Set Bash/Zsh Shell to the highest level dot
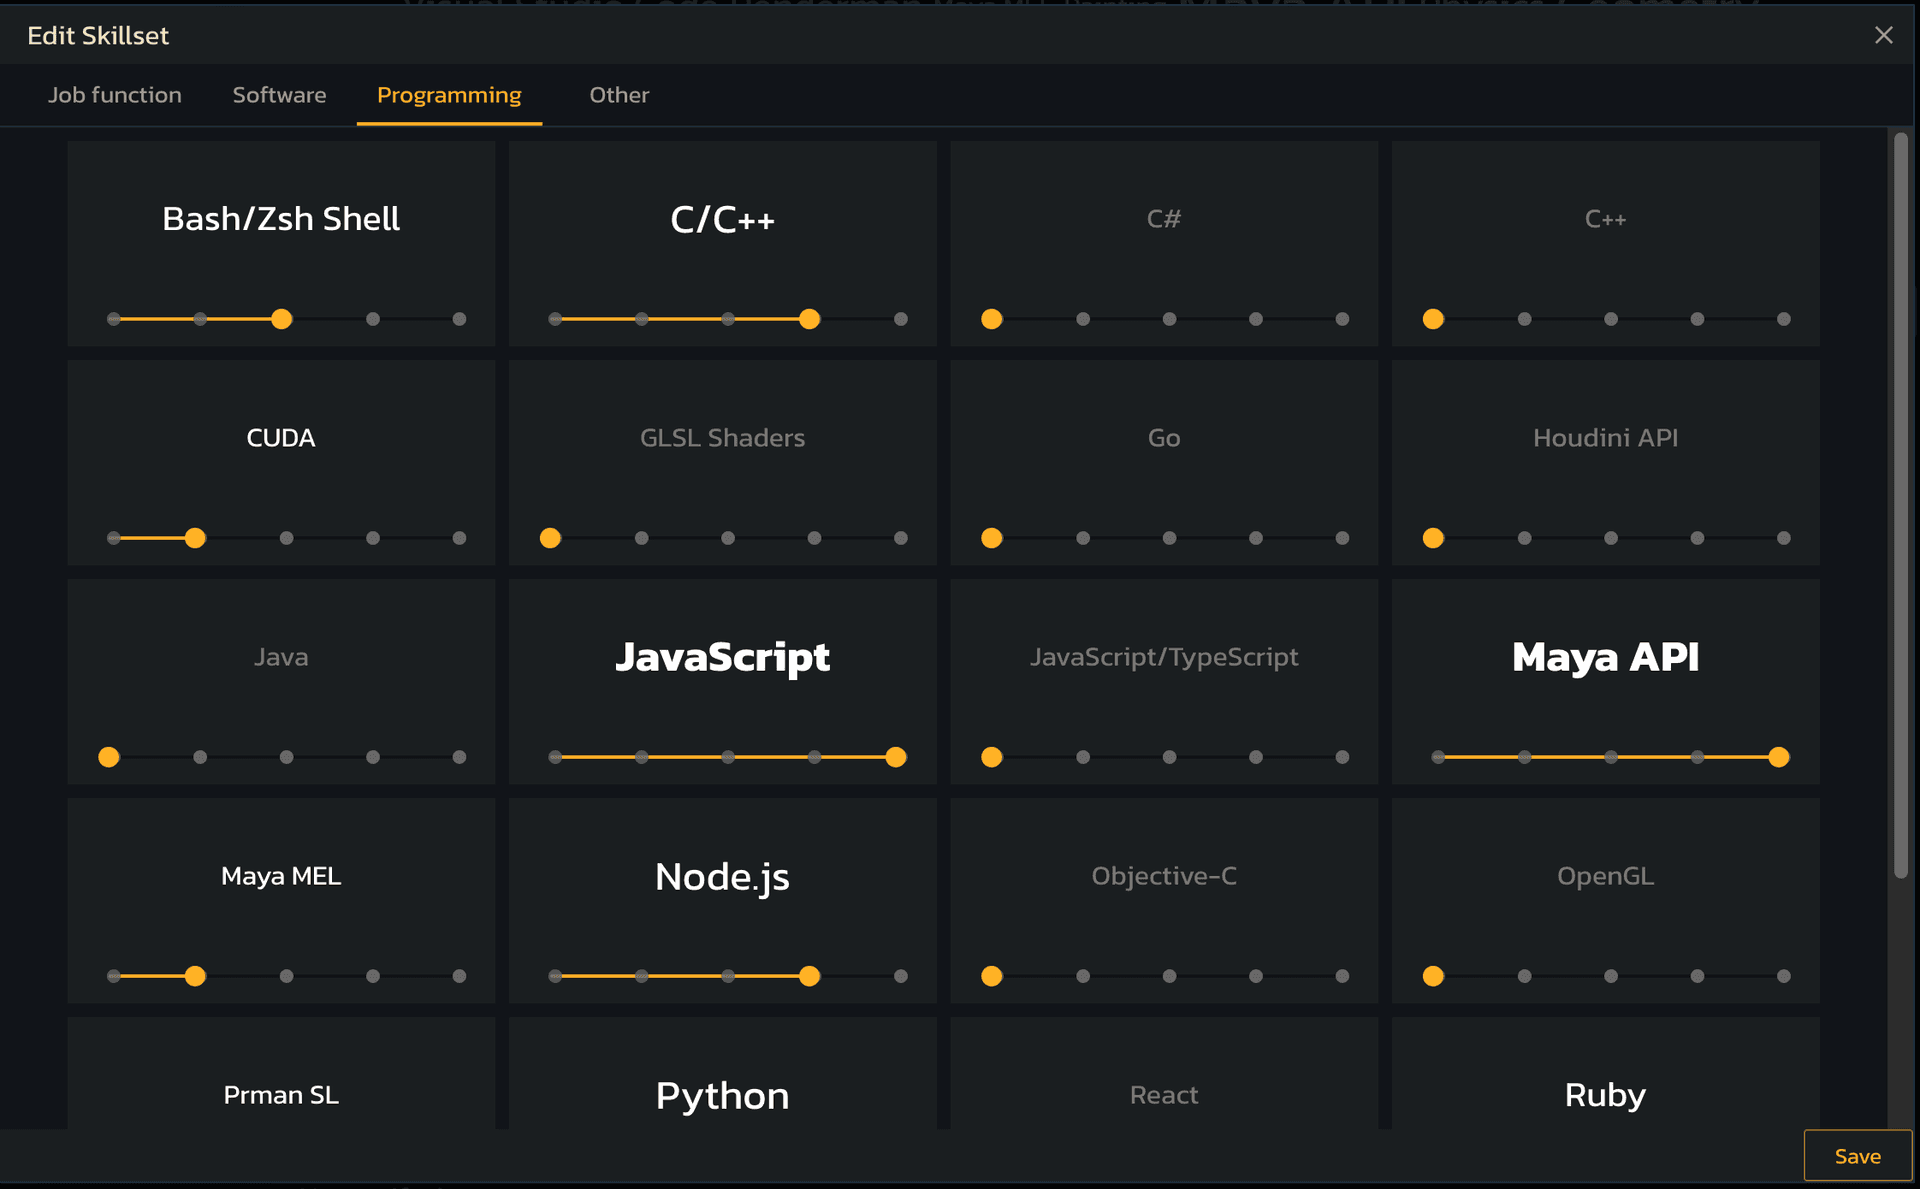The image size is (1920, 1189). (459, 319)
